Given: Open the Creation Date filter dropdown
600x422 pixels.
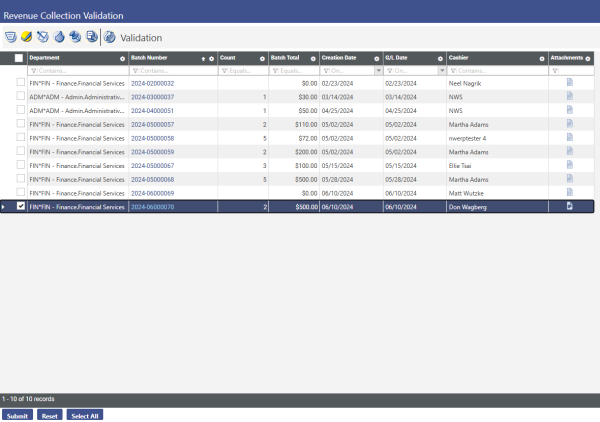Looking at the screenshot, I should point(378,70).
